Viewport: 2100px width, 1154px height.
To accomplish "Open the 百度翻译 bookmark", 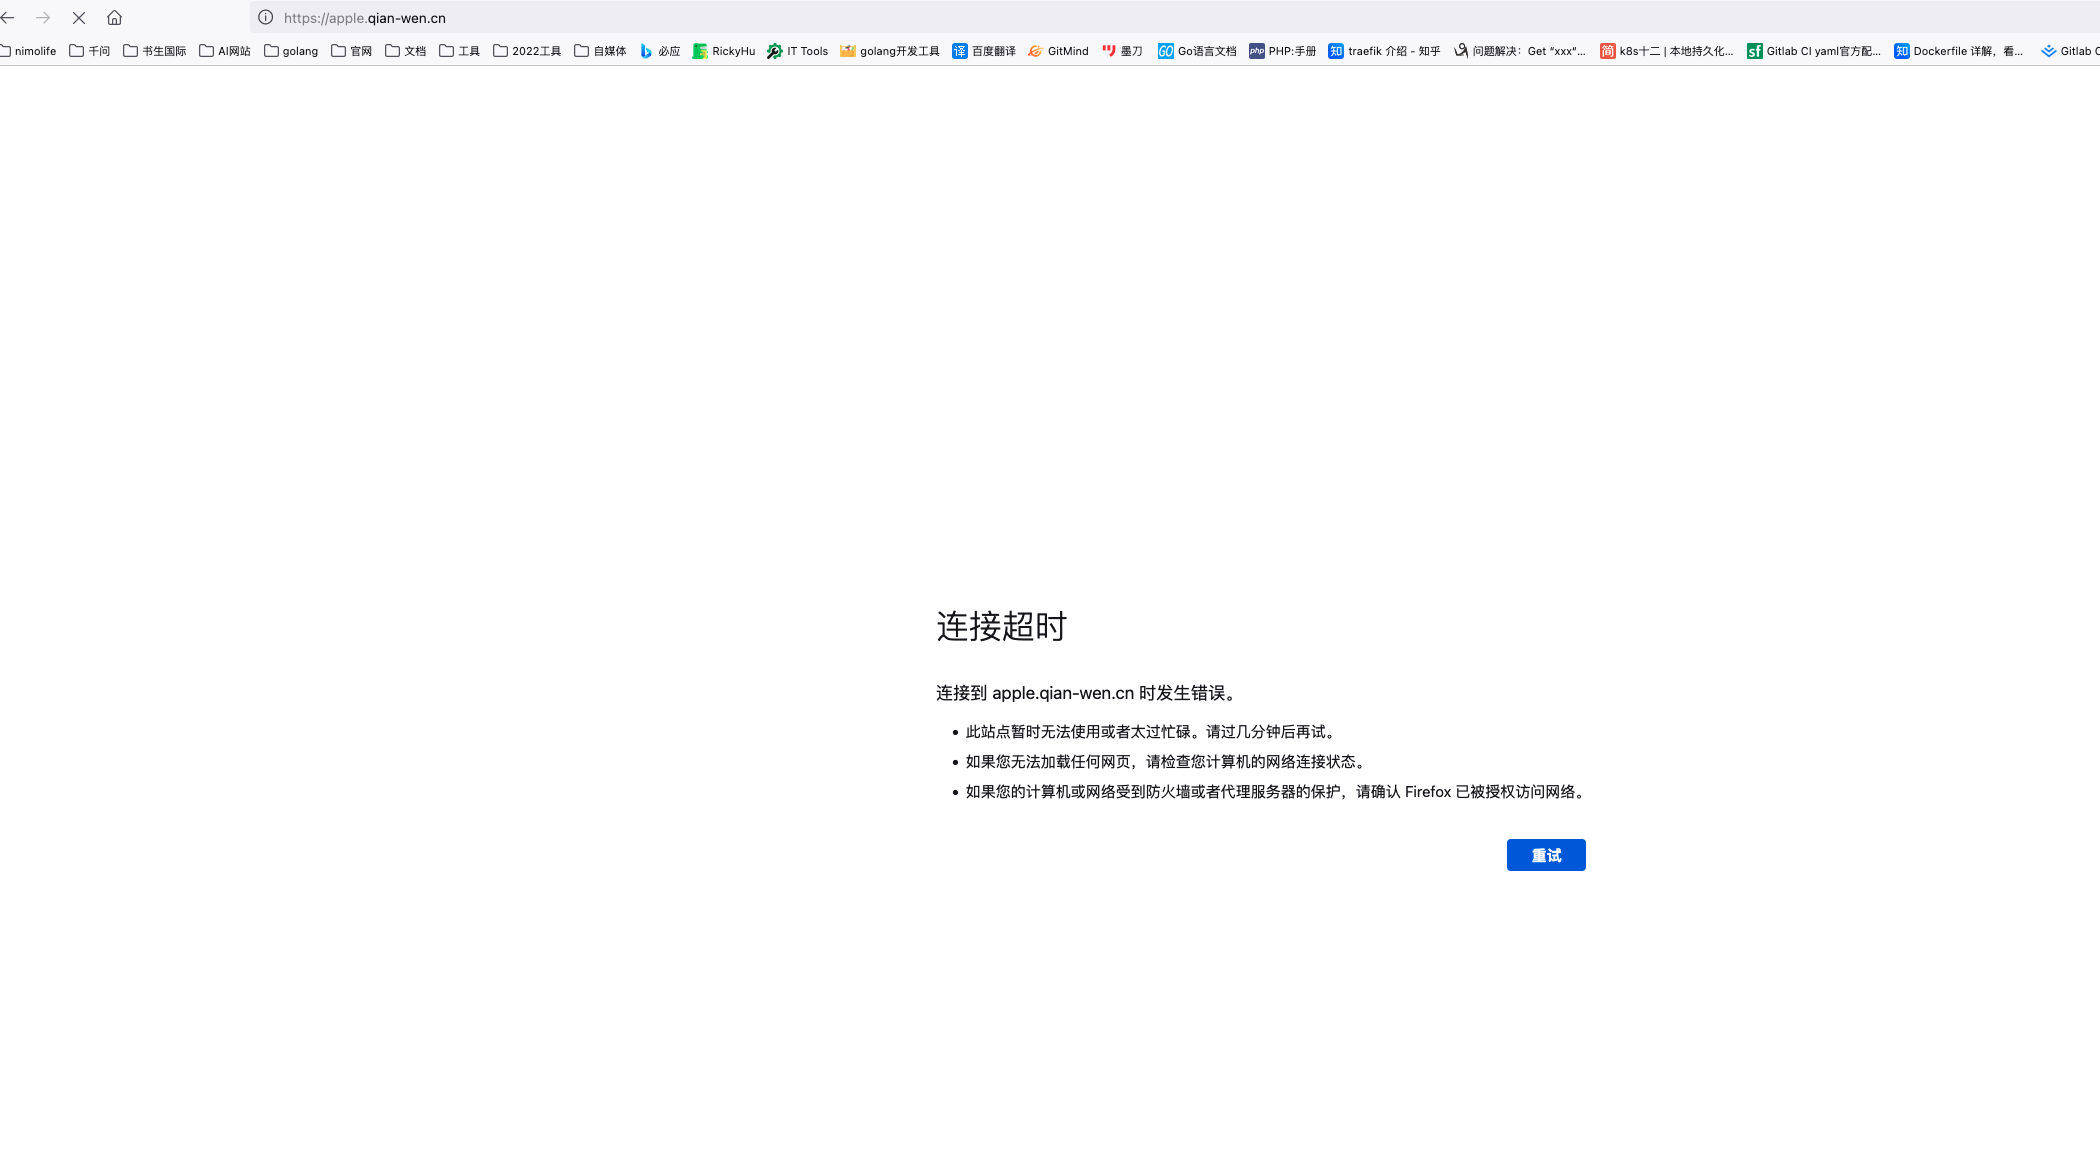I will click(x=984, y=51).
